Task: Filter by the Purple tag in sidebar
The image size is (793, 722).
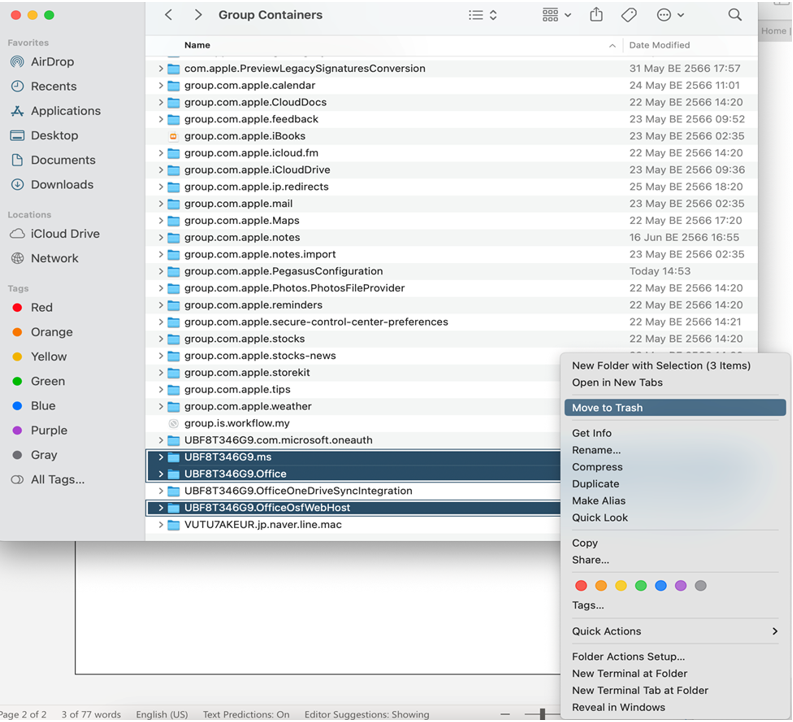Action: 49,431
